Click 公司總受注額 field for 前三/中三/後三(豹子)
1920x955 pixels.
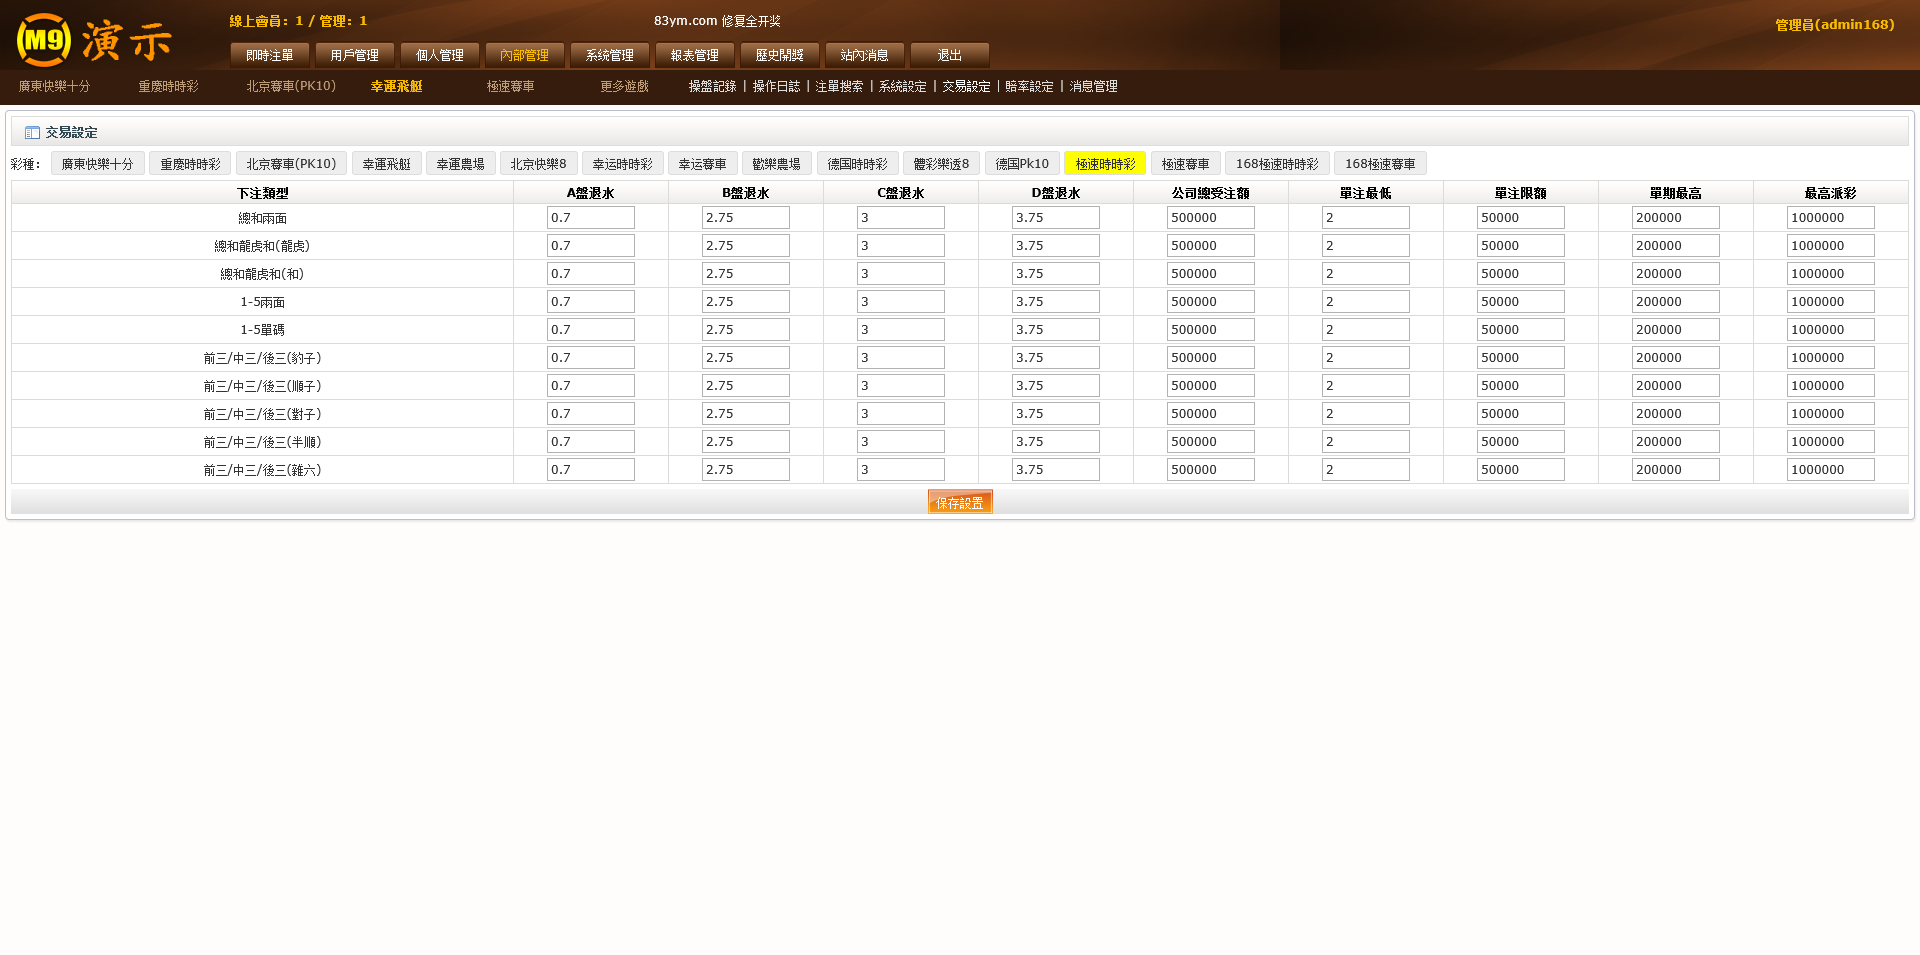click(1210, 358)
